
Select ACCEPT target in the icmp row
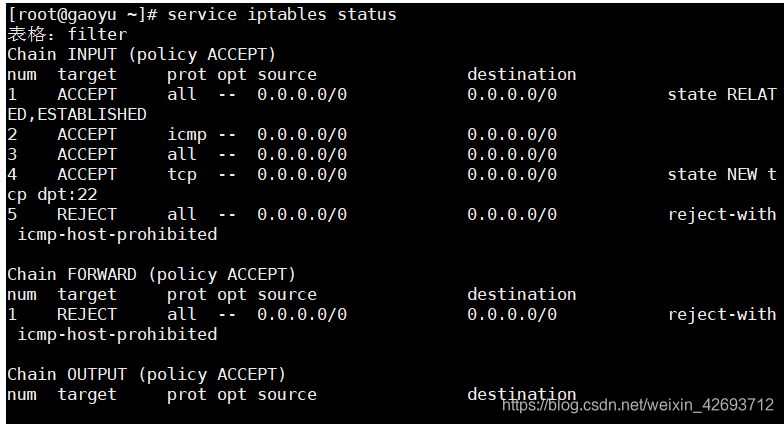coord(87,134)
